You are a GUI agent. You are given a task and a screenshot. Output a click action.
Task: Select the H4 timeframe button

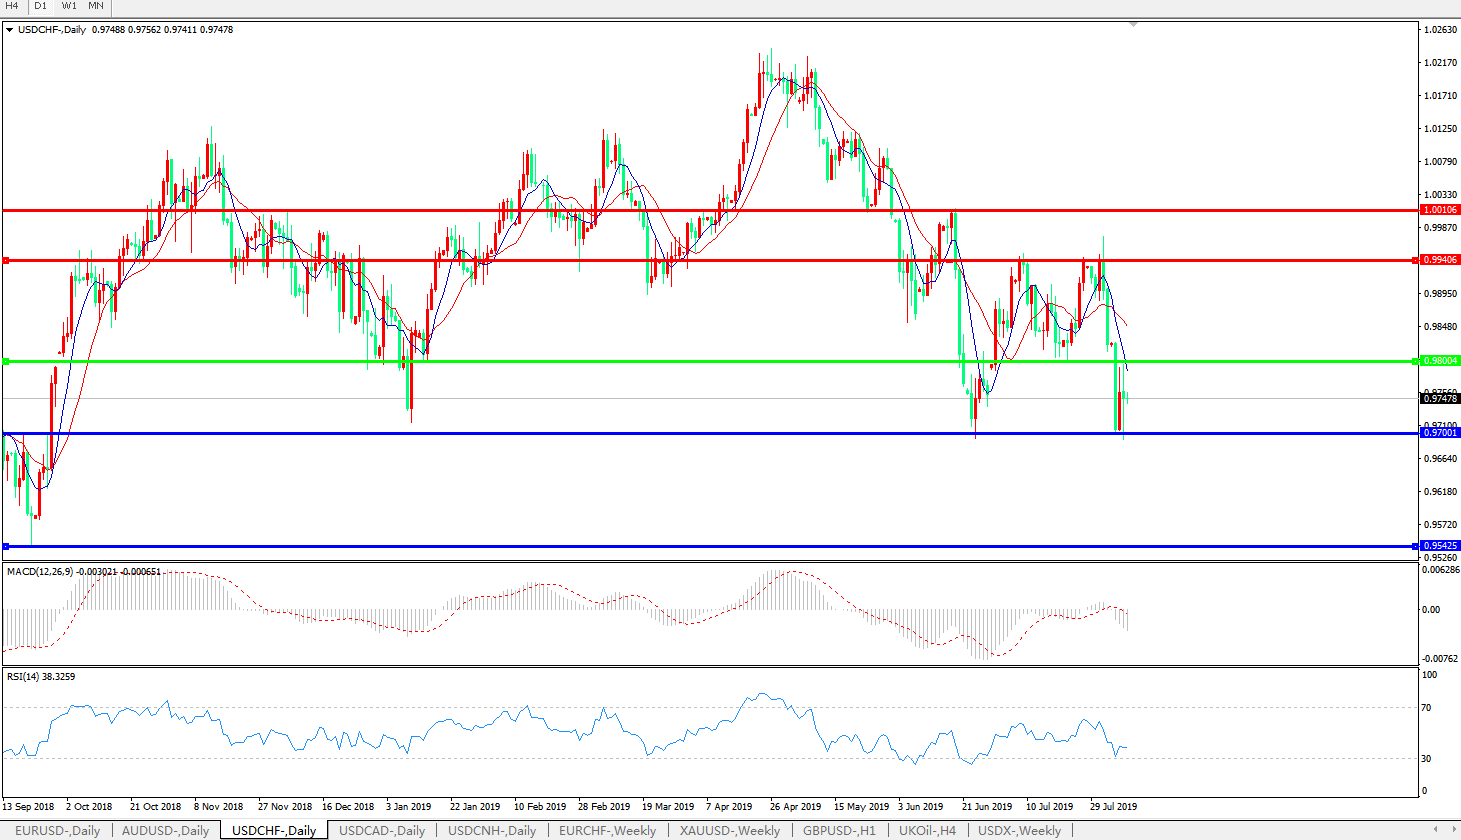pyautogui.click(x=13, y=6)
